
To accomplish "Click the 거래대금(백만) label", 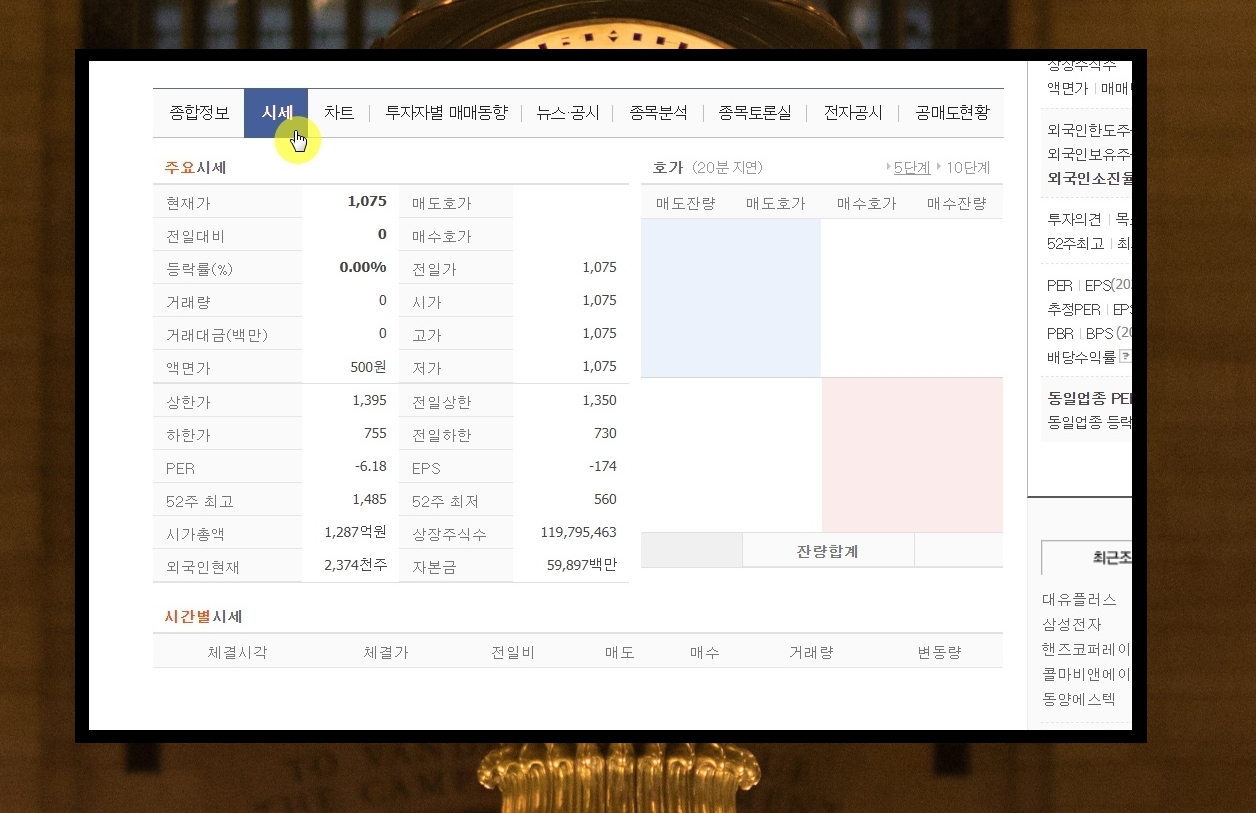I will 217,335.
